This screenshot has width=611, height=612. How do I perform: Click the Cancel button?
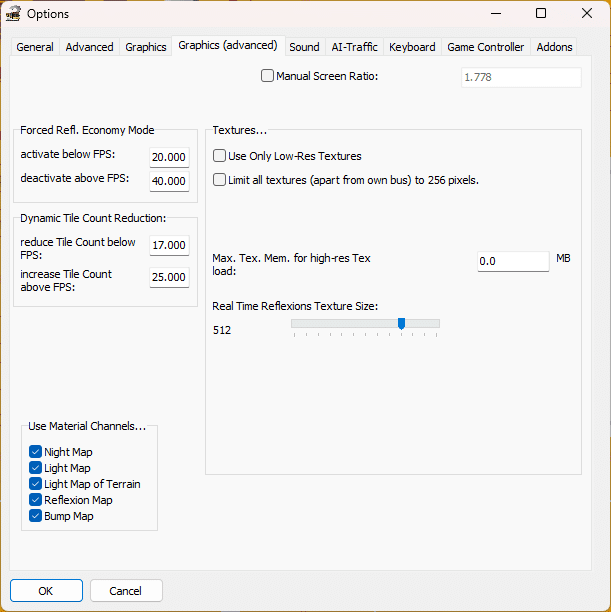[x=126, y=591]
